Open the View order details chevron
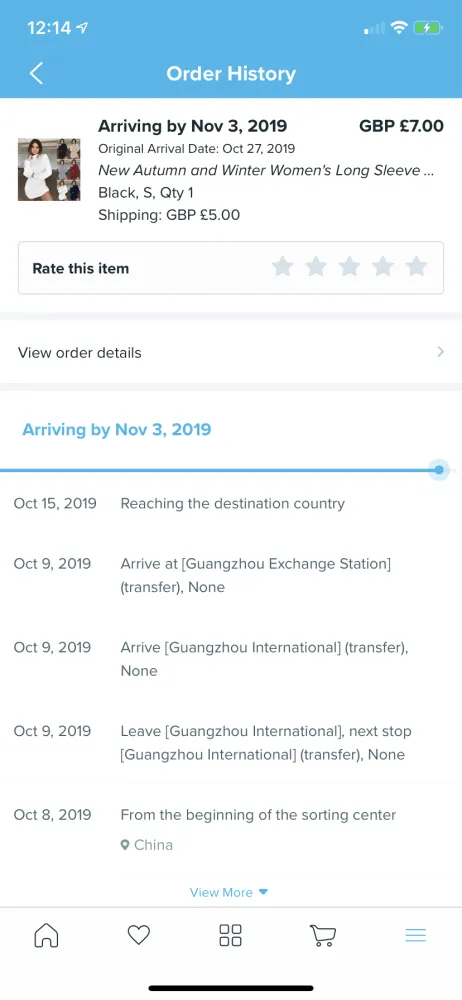This screenshot has height=1000, width=462. 440,352
